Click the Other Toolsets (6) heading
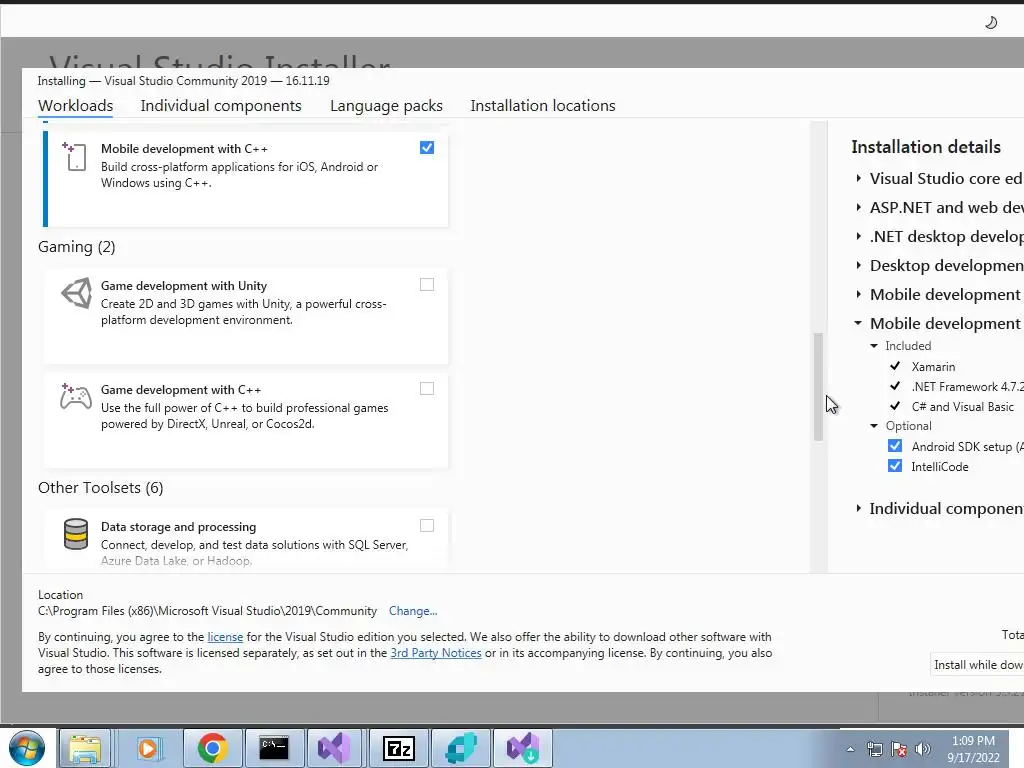 101,488
